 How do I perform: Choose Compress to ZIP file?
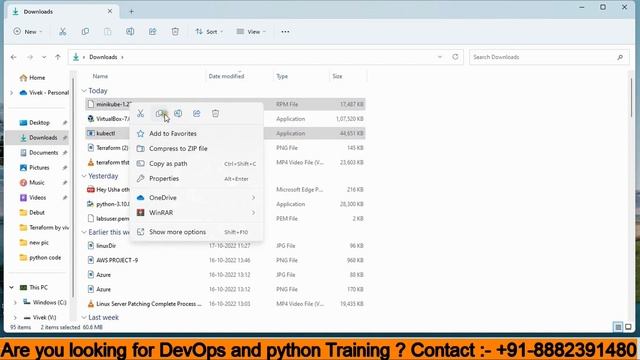[x=196, y=149]
